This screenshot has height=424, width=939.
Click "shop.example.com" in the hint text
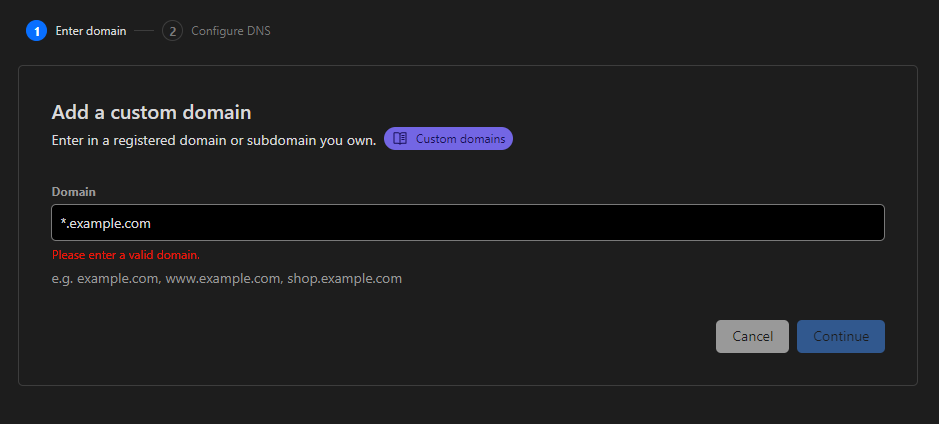click(345, 278)
